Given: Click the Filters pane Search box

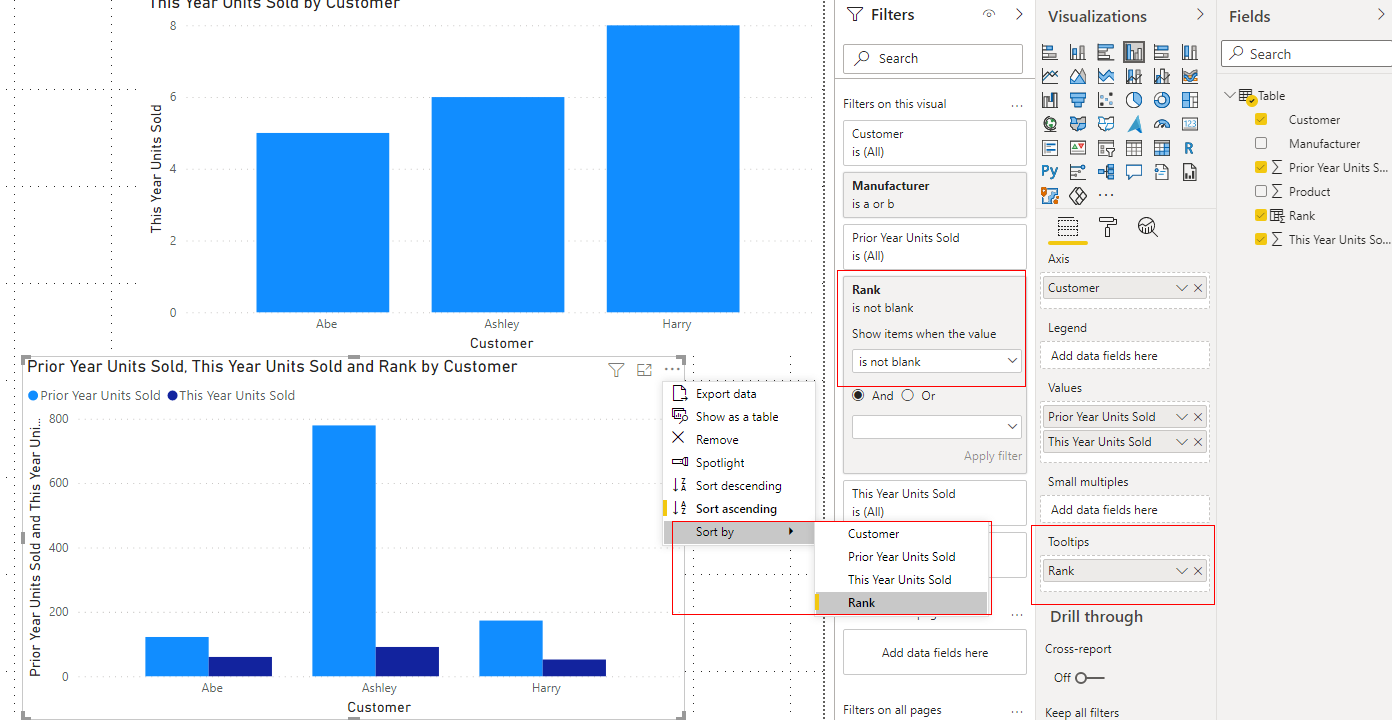Looking at the screenshot, I should tap(933, 59).
